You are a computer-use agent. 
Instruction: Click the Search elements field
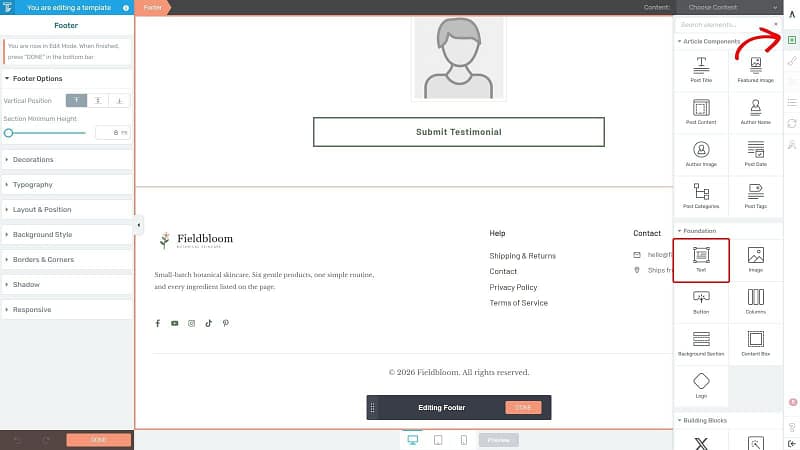pos(728,24)
